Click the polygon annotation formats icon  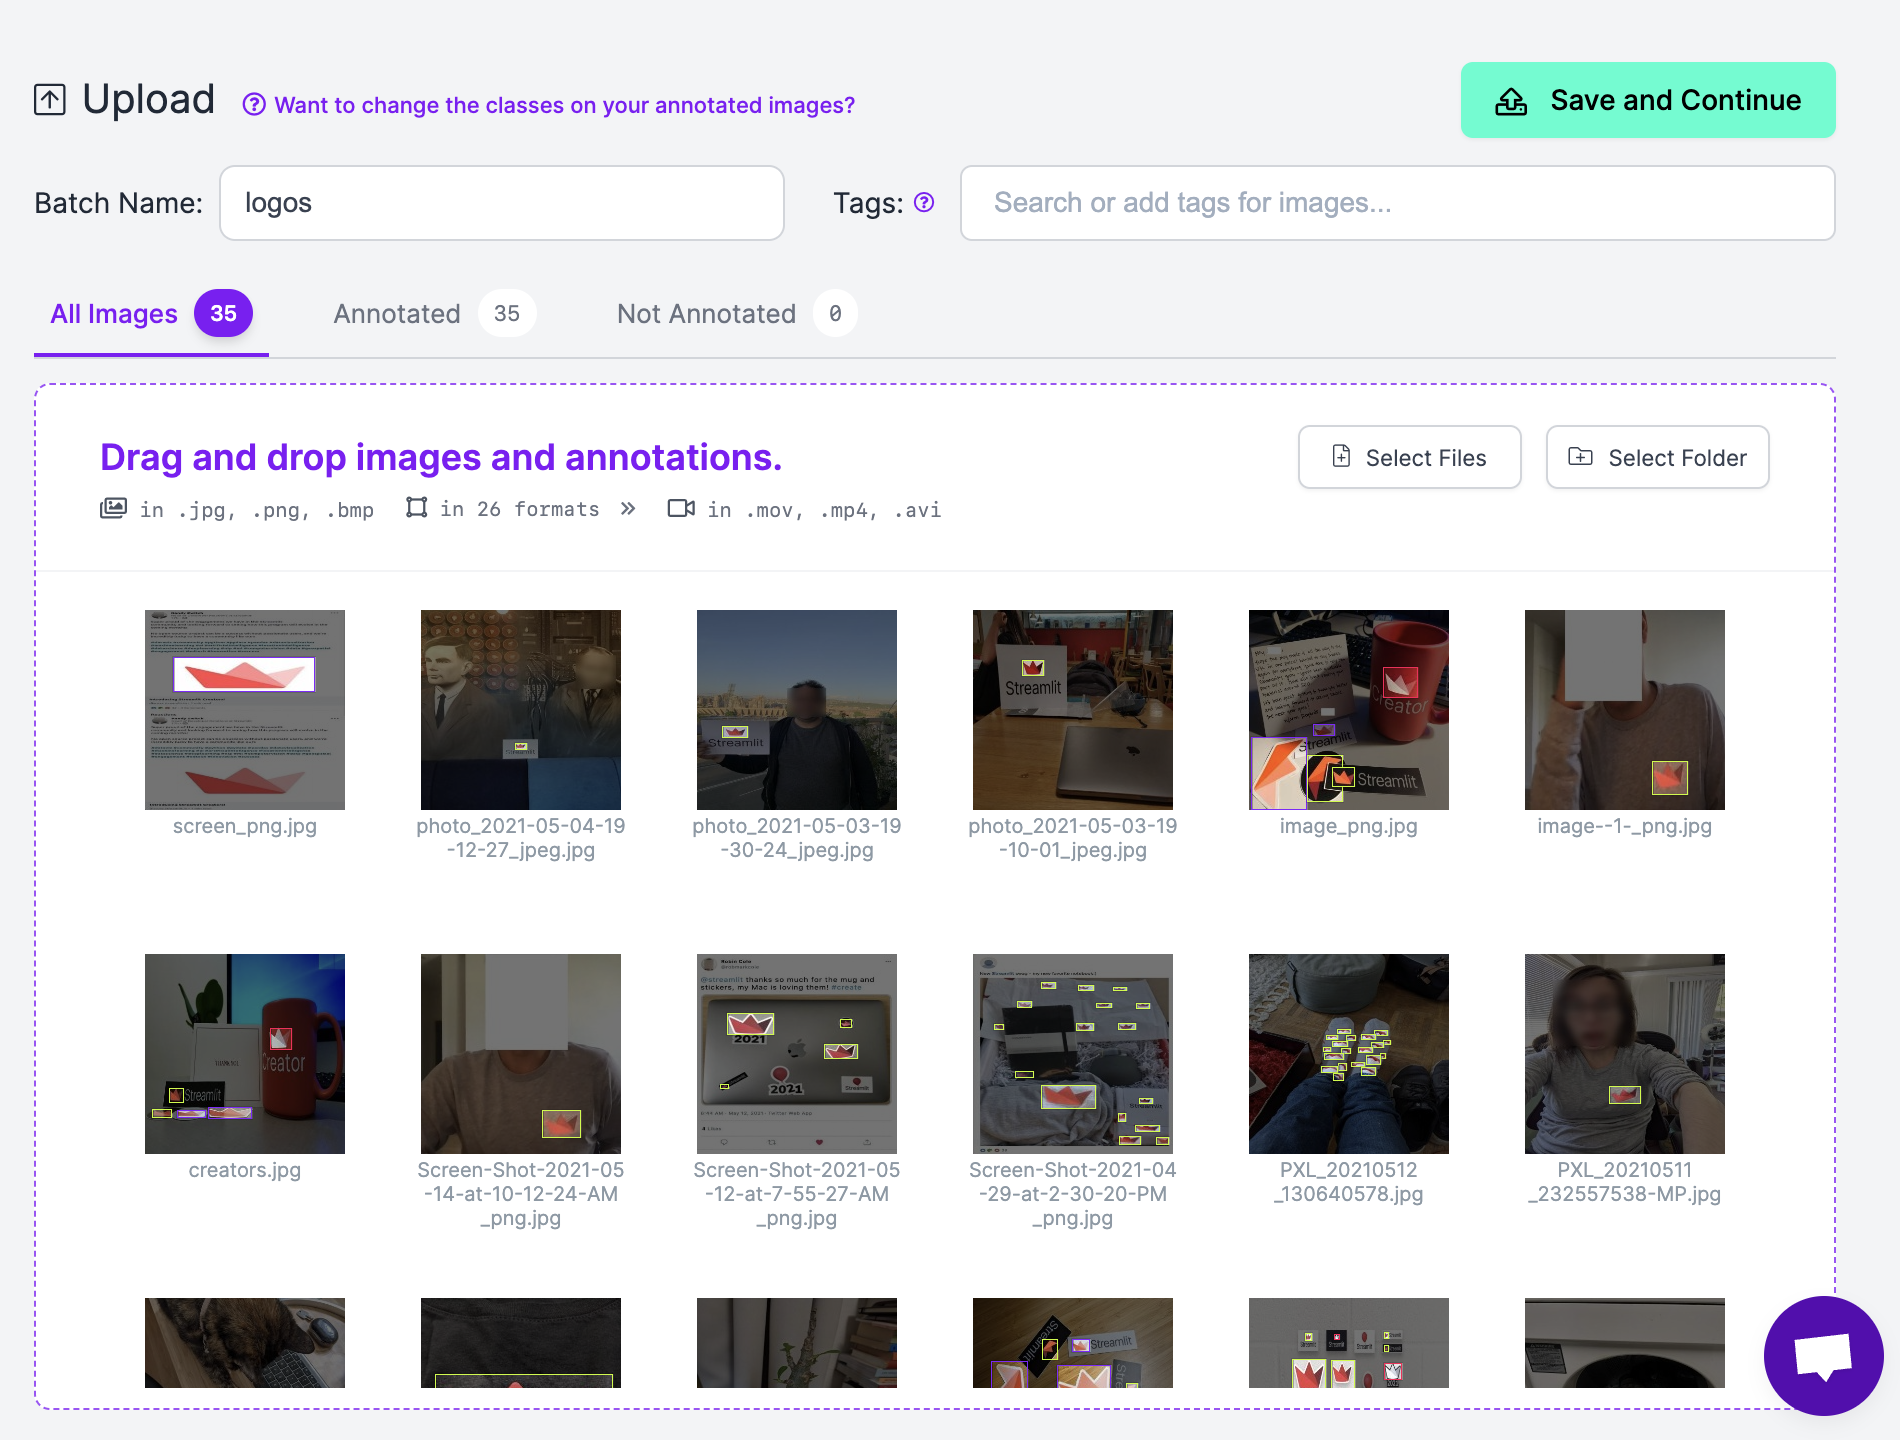pyautogui.click(x=417, y=508)
